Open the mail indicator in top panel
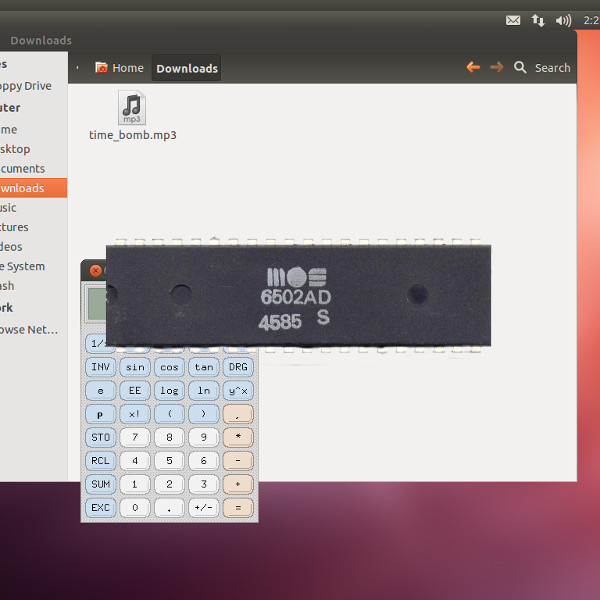Viewport: 600px width, 600px height. pos(513,20)
